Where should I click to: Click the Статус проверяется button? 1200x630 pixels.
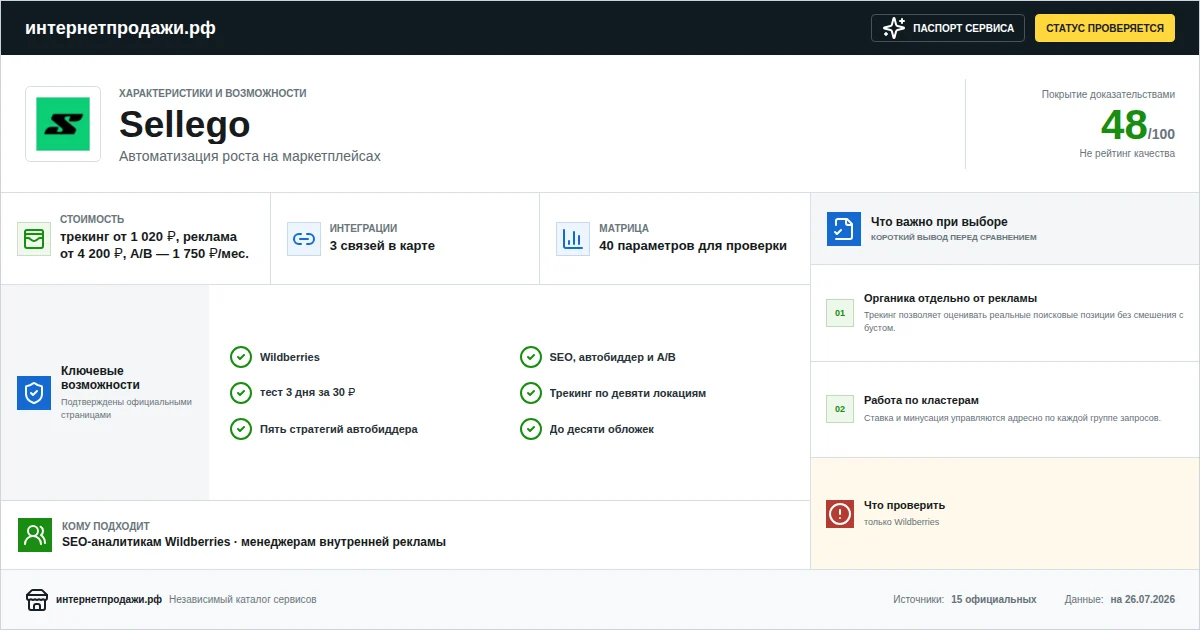[x=1105, y=28]
